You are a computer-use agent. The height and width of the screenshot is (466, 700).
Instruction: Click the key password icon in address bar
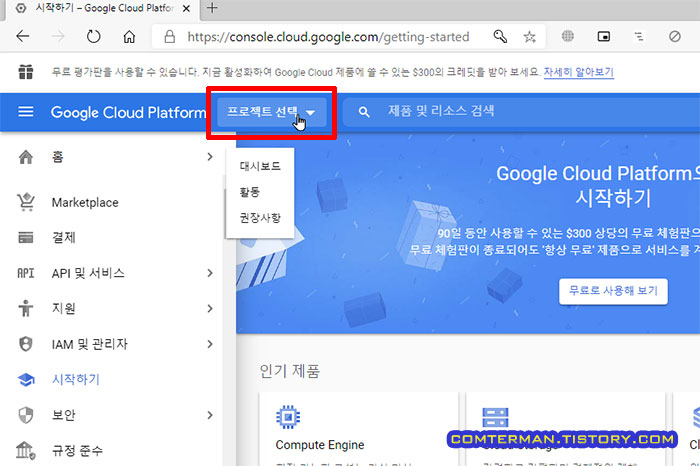pyautogui.click(x=500, y=36)
